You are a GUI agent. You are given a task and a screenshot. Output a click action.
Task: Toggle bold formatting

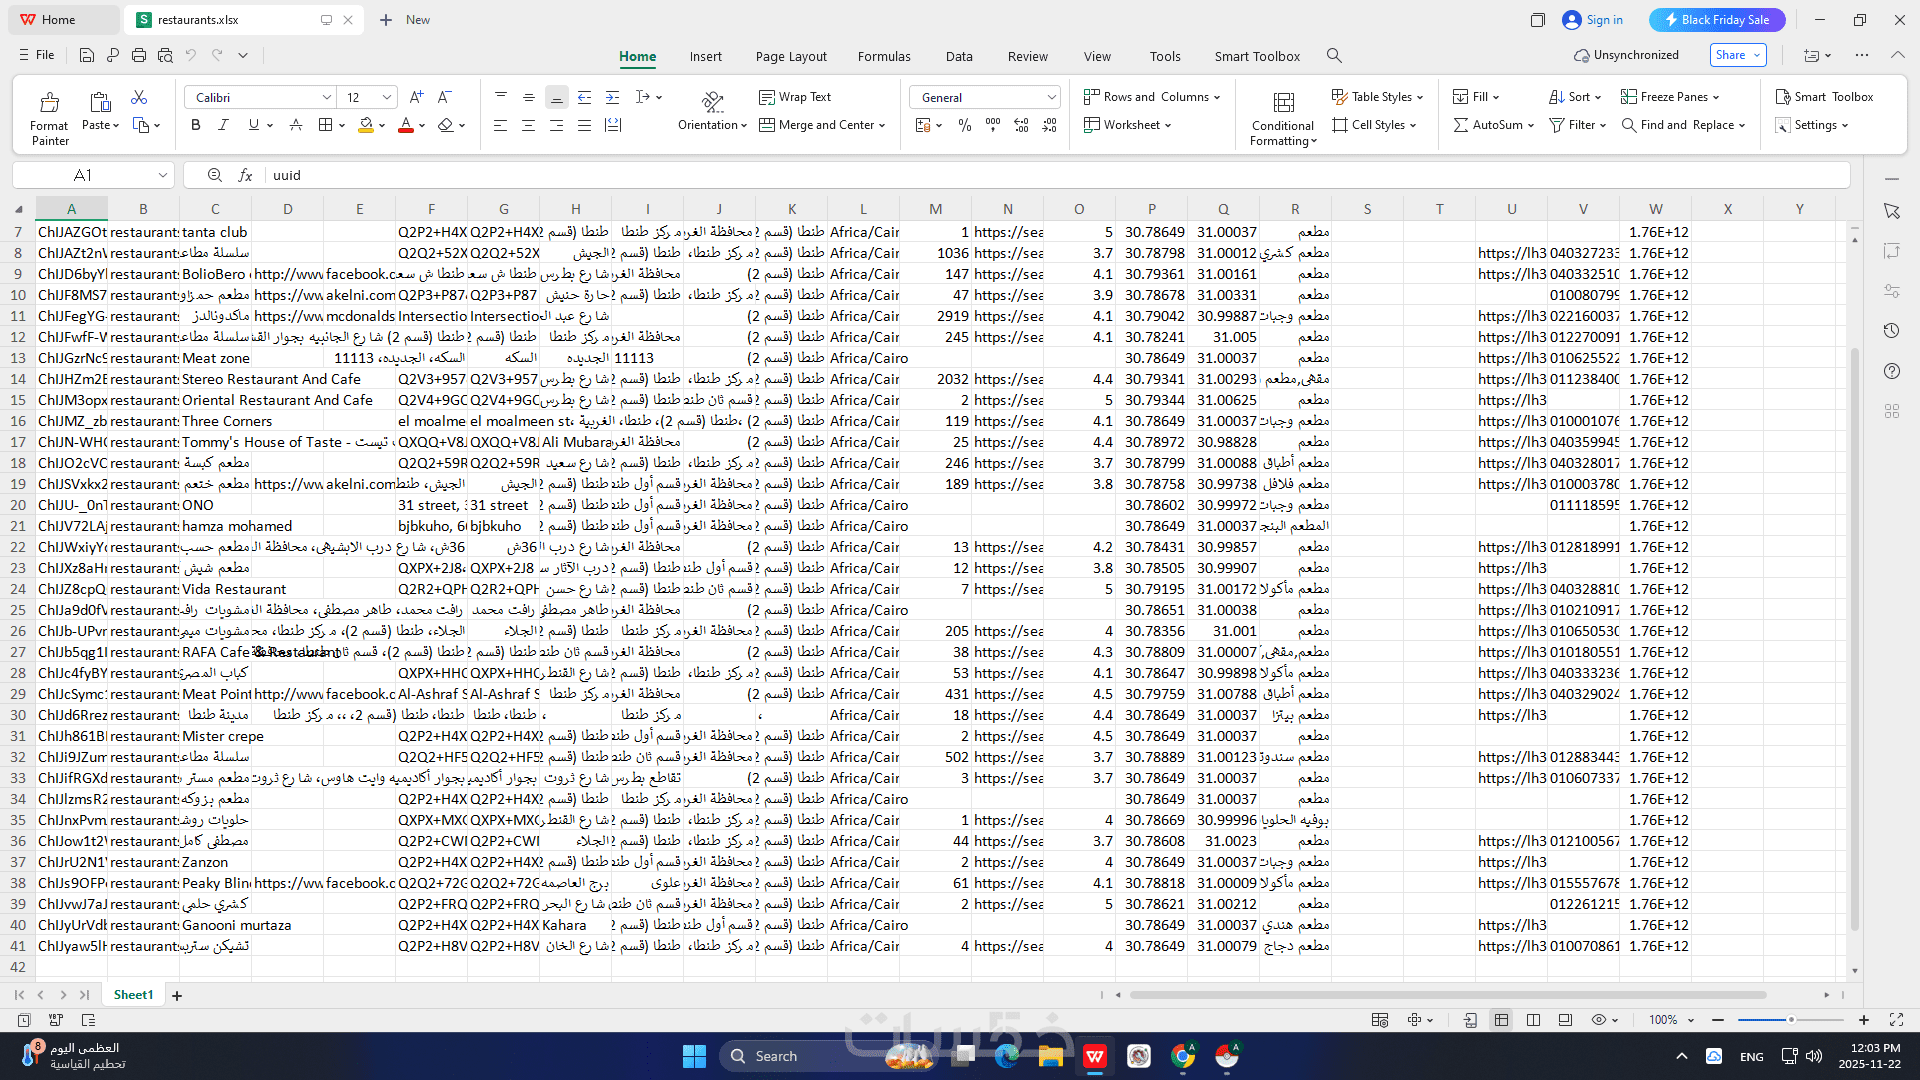pyautogui.click(x=195, y=125)
